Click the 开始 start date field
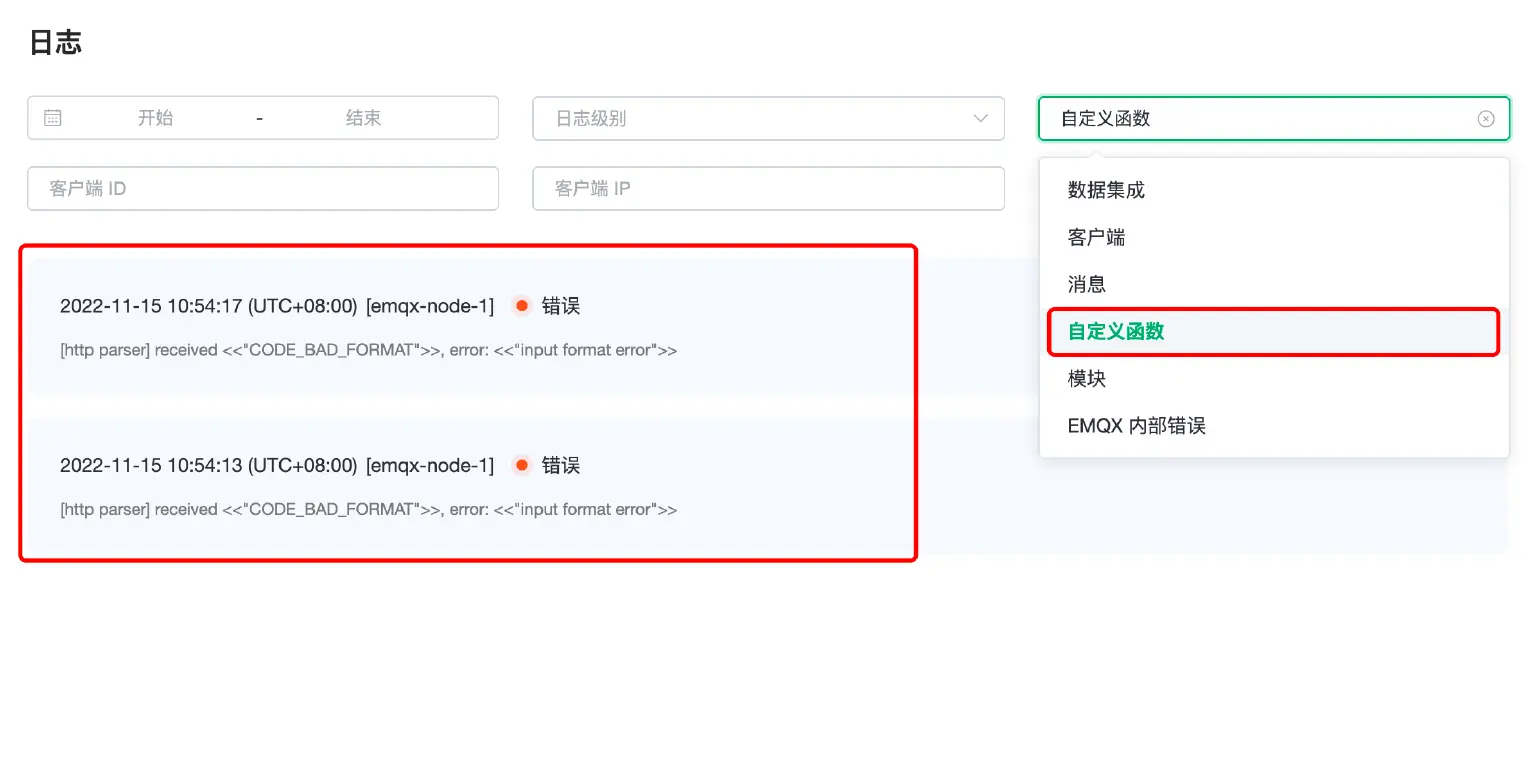This screenshot has width=1536, height=761. pos(155,117)
